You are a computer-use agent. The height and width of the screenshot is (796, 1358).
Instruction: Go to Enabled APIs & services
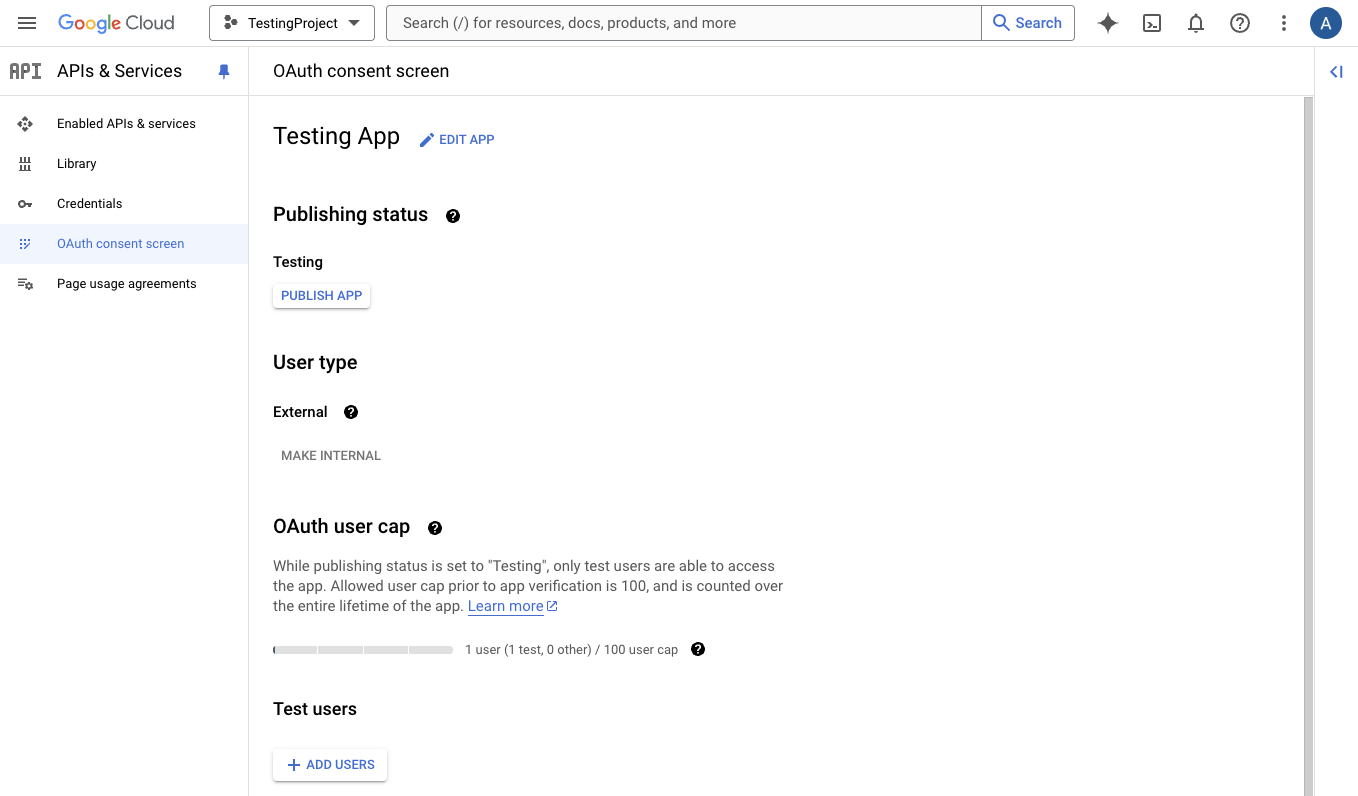click(124, 124)
